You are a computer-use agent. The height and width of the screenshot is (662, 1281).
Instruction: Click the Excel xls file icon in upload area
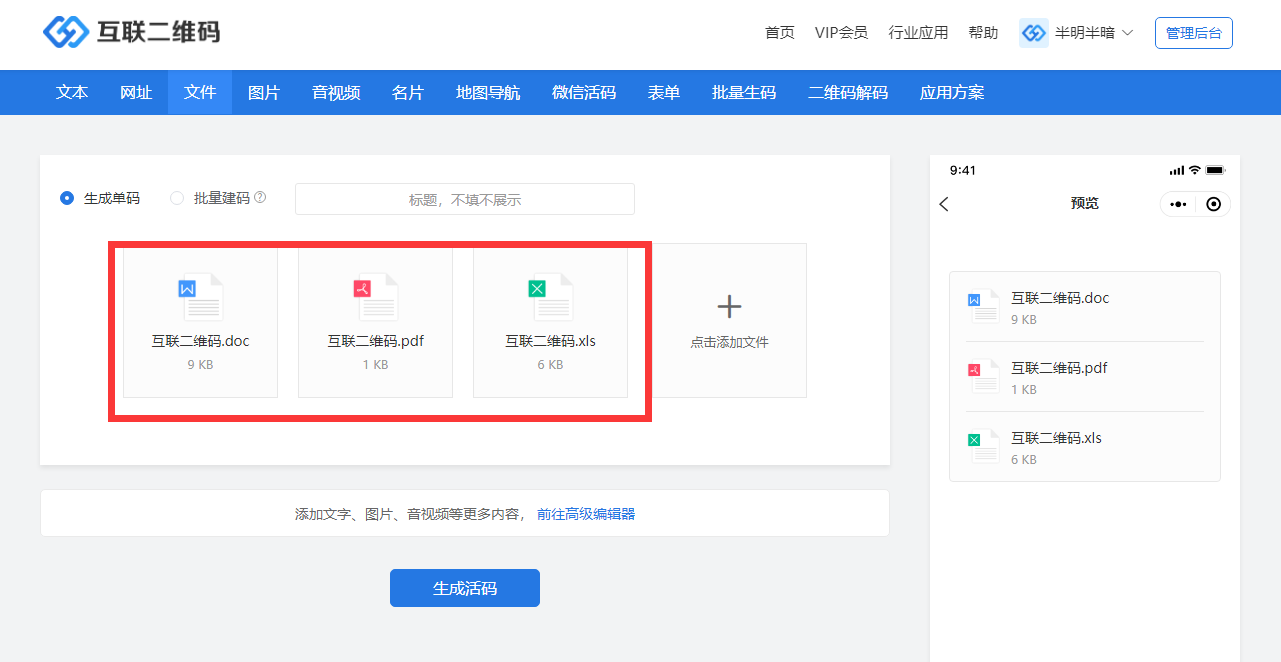click(x=550, y=297)
